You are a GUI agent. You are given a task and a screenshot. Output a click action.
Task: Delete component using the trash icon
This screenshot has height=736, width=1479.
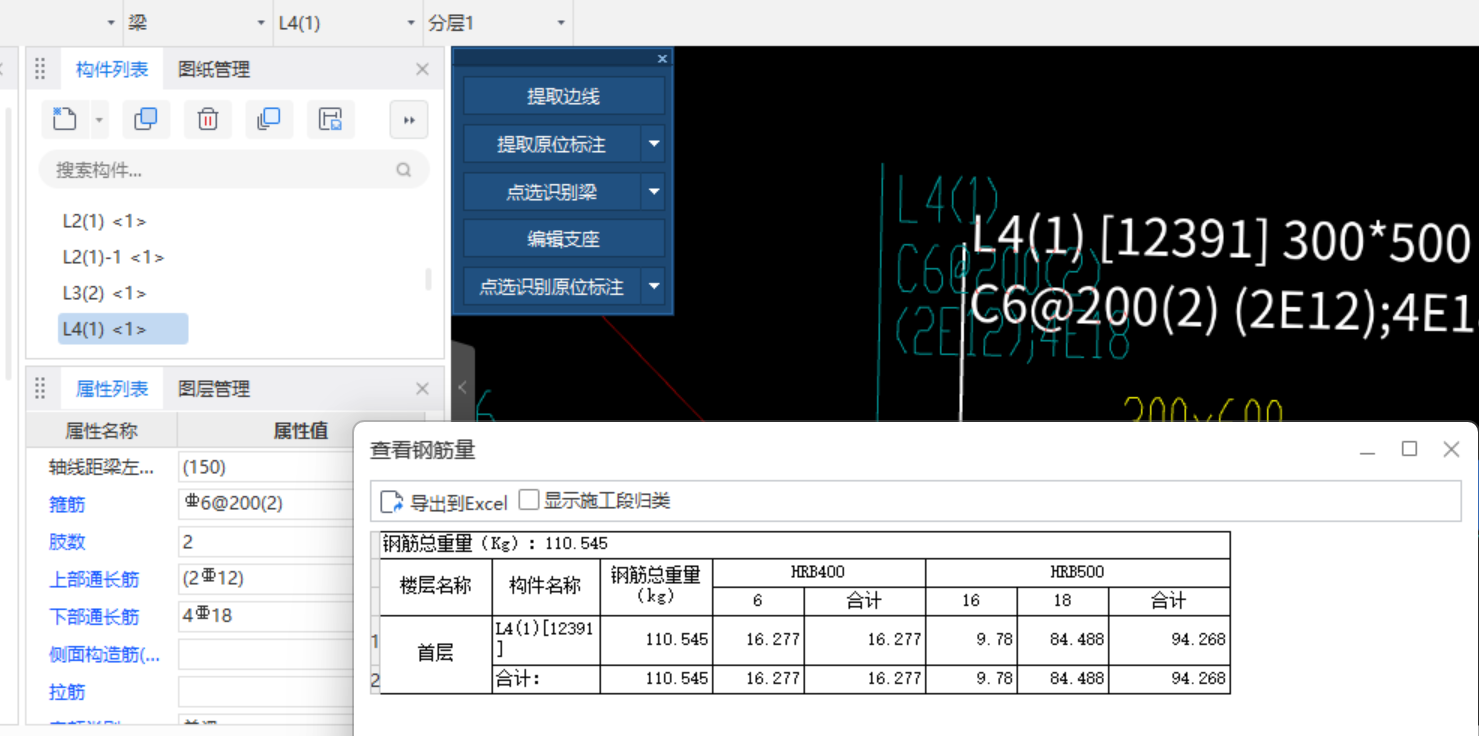pyautogui.click(x=208, y=120)
